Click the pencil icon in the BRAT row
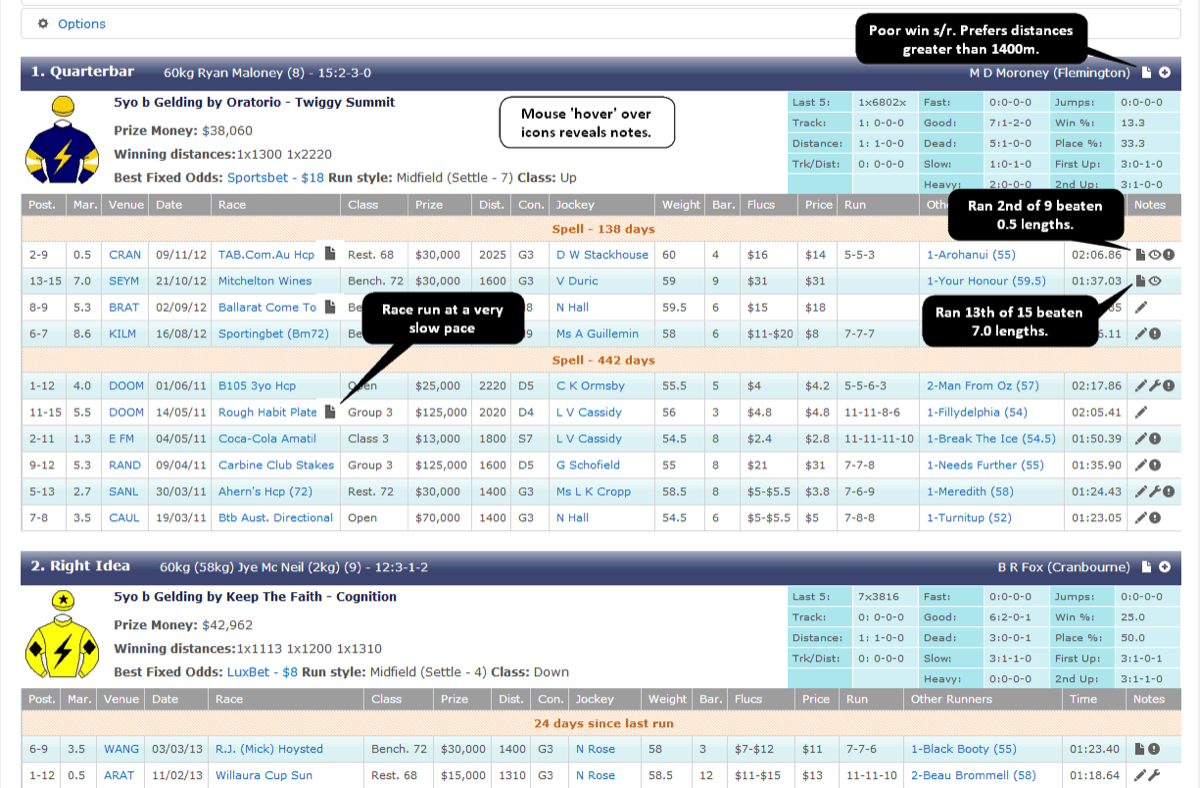 tap(1141, 308)
